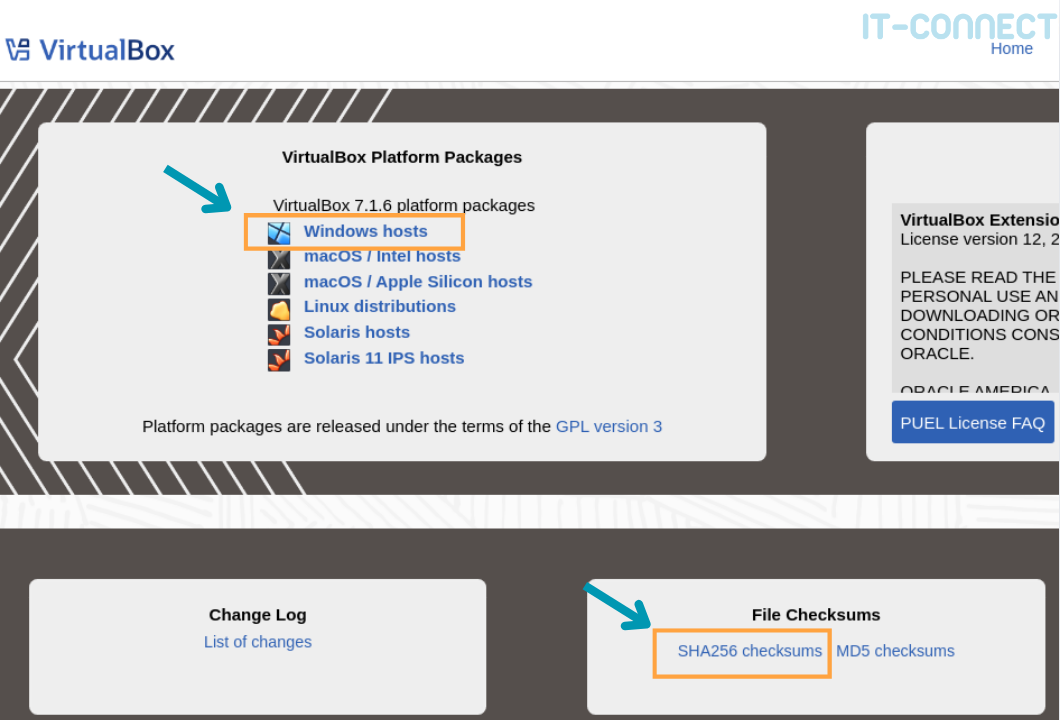
Task: Click the Solaris 11 IPS hosts icon
Action: tap(279, 360)
